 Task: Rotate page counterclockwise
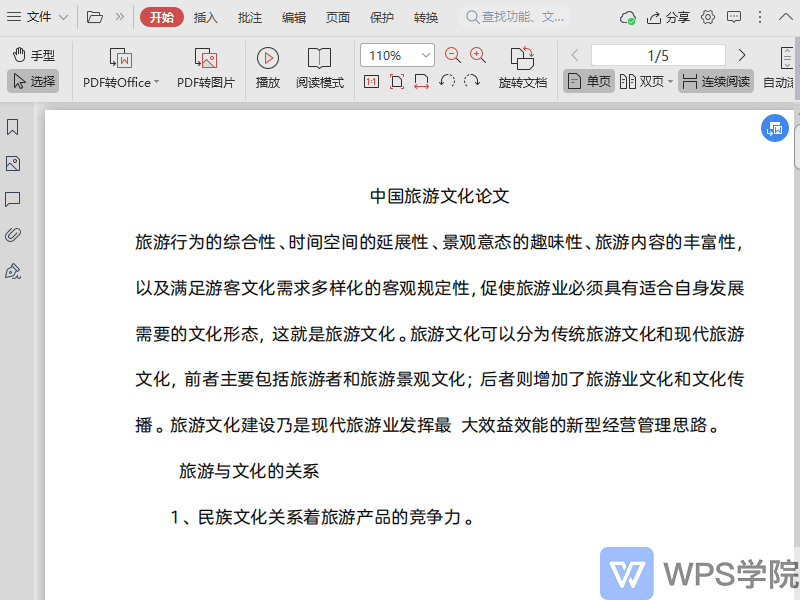[x=447, y=82]
